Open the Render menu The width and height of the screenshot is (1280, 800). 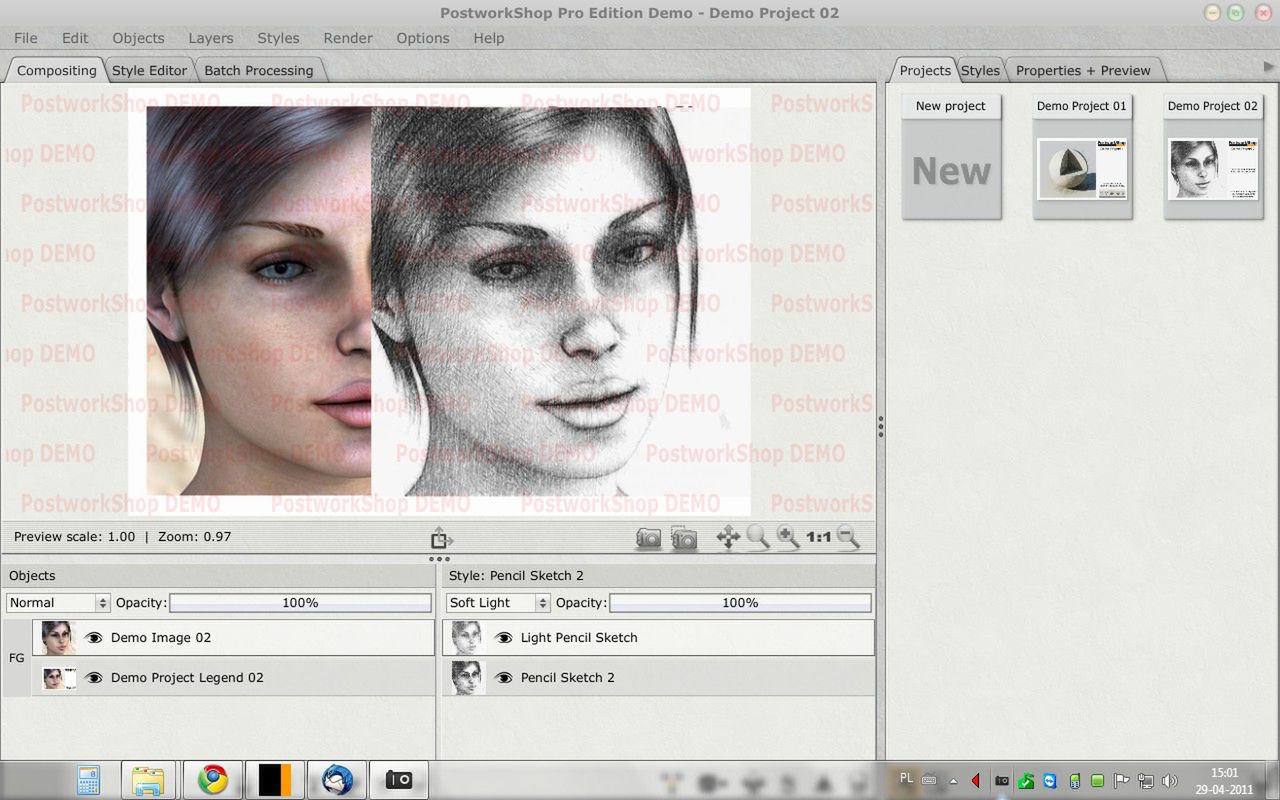point(348,38)
